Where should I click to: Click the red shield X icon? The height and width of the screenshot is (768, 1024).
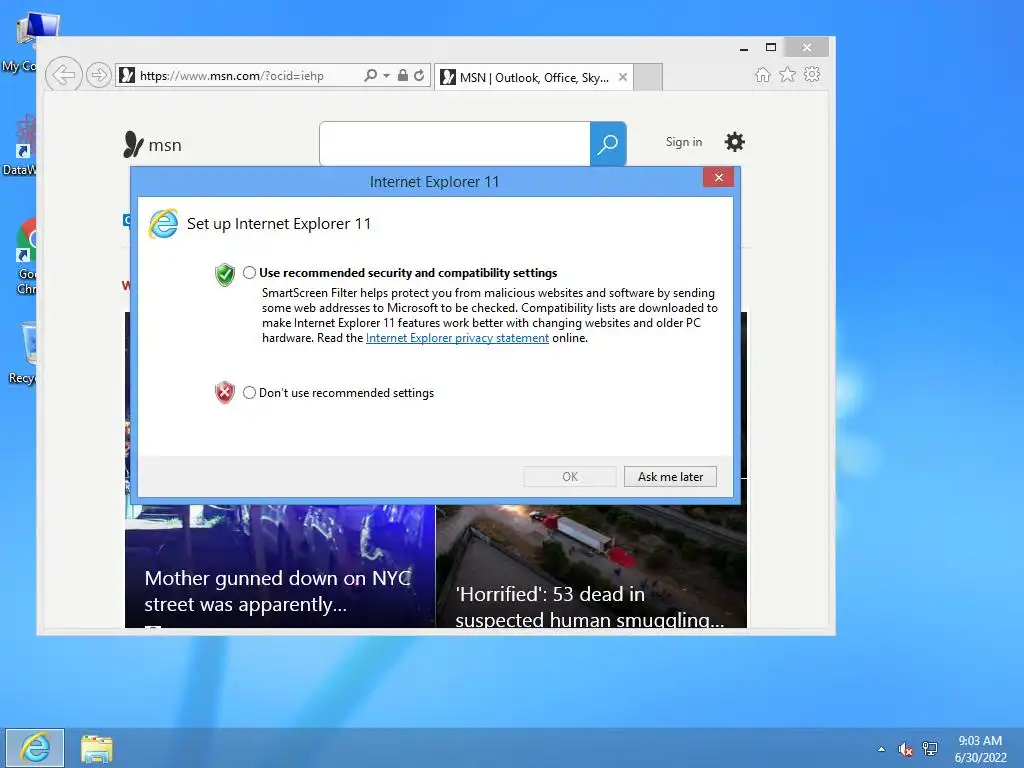225,392
